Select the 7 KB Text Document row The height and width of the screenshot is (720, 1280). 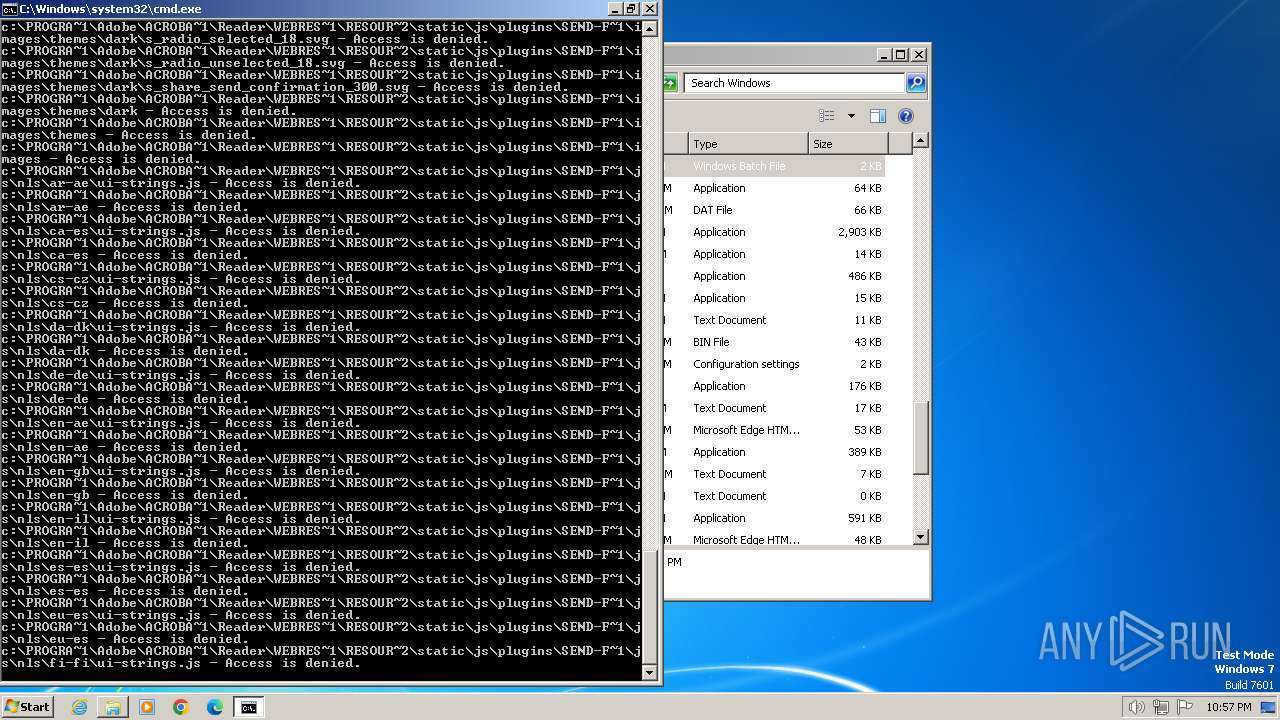pos(774,474)
